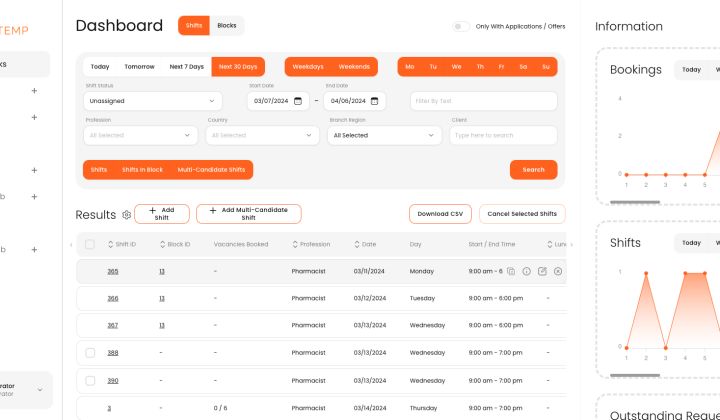720x420 pixels.
Task: Click the cancel X icon on shift 365 row
Action: click(558, 271)
